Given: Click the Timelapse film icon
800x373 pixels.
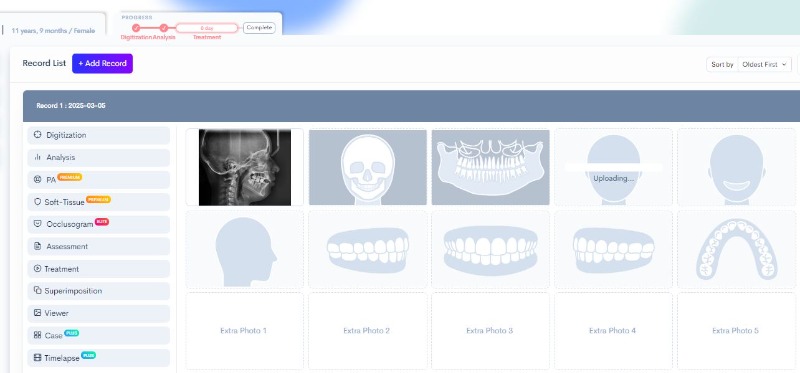Looking at the screenshot, I should (37, 358).
